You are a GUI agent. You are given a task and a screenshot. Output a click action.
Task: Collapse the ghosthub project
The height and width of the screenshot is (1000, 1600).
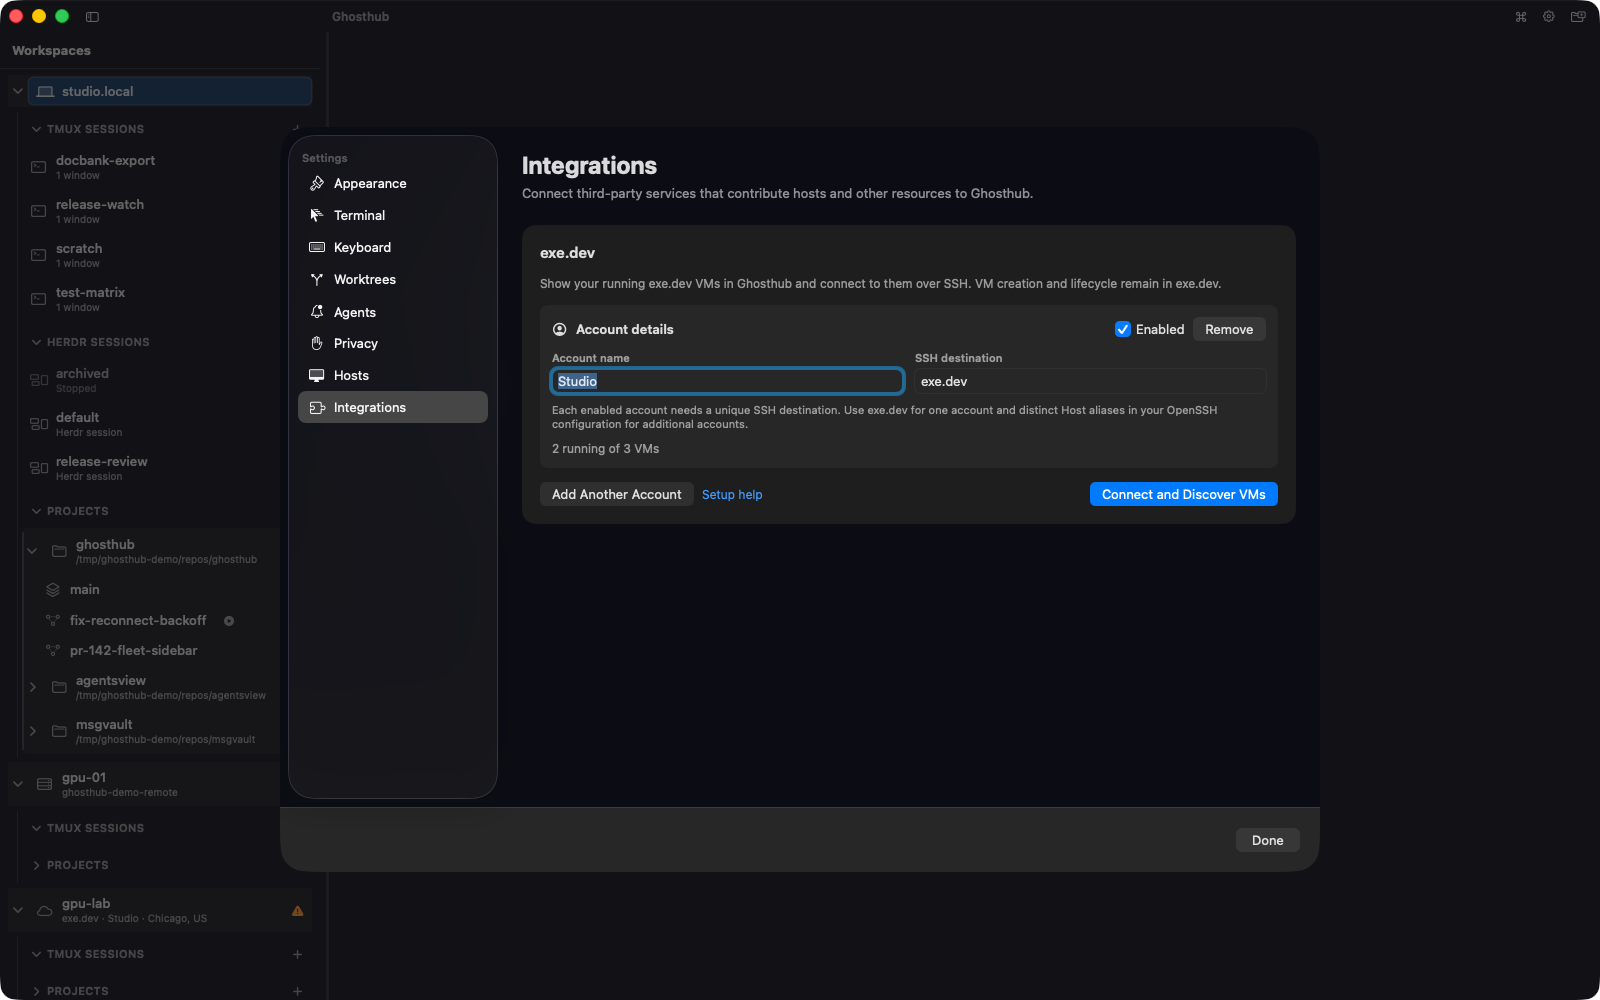click(x=32, y=551)
